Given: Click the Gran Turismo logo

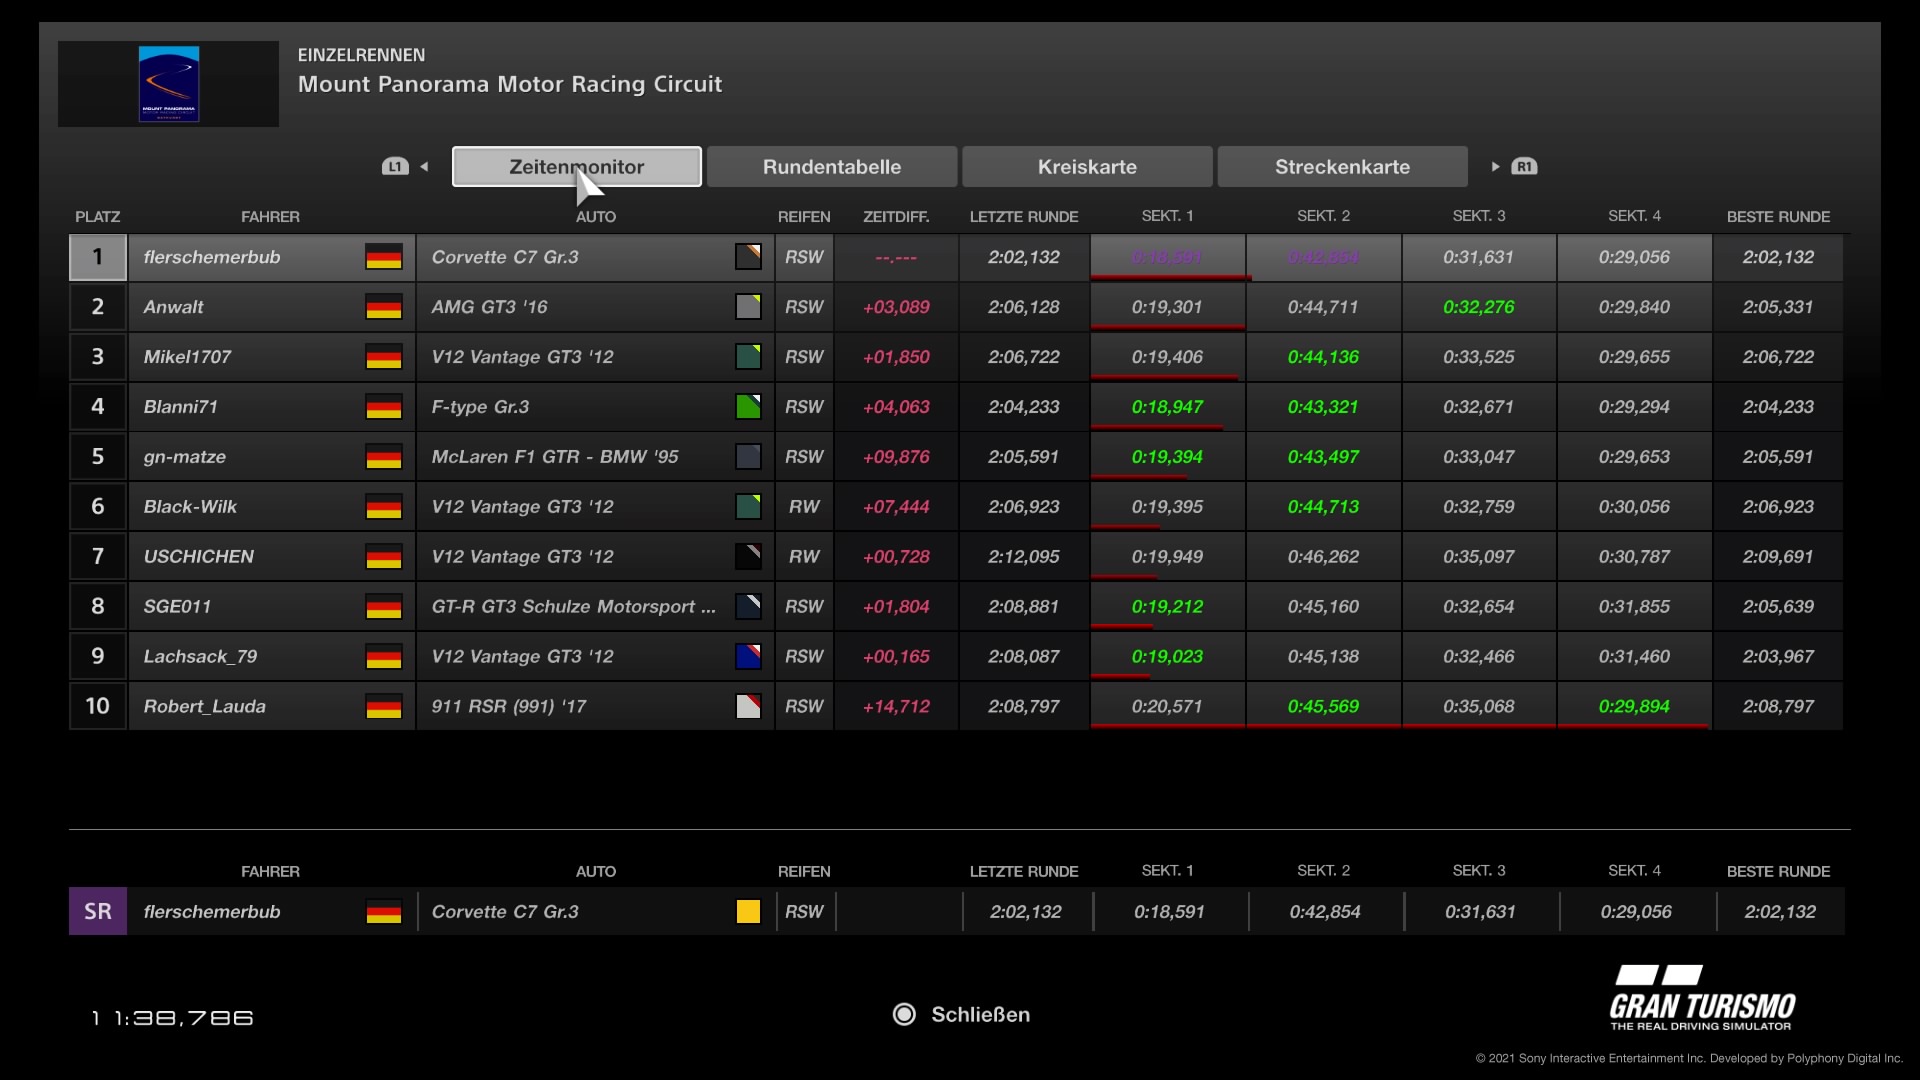Looking at the screenshot, I should (x=1702, y=998).
